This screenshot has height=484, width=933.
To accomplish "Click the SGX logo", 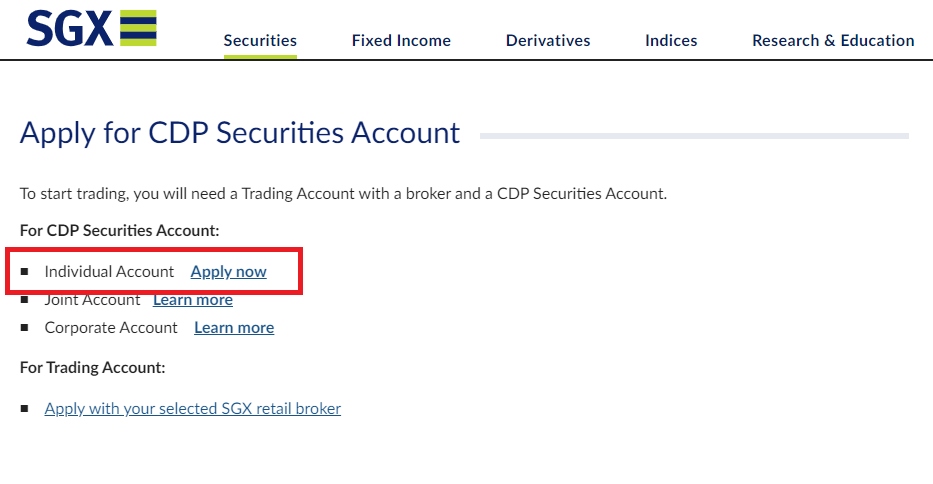I will point(91,28).
